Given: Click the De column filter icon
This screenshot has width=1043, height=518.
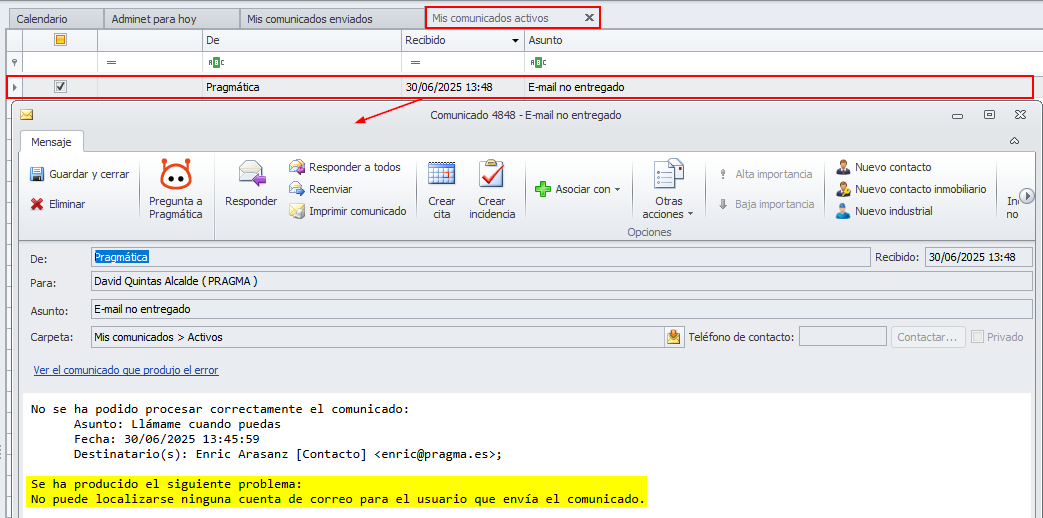Looking at the screenshot, I should [216, 63].
